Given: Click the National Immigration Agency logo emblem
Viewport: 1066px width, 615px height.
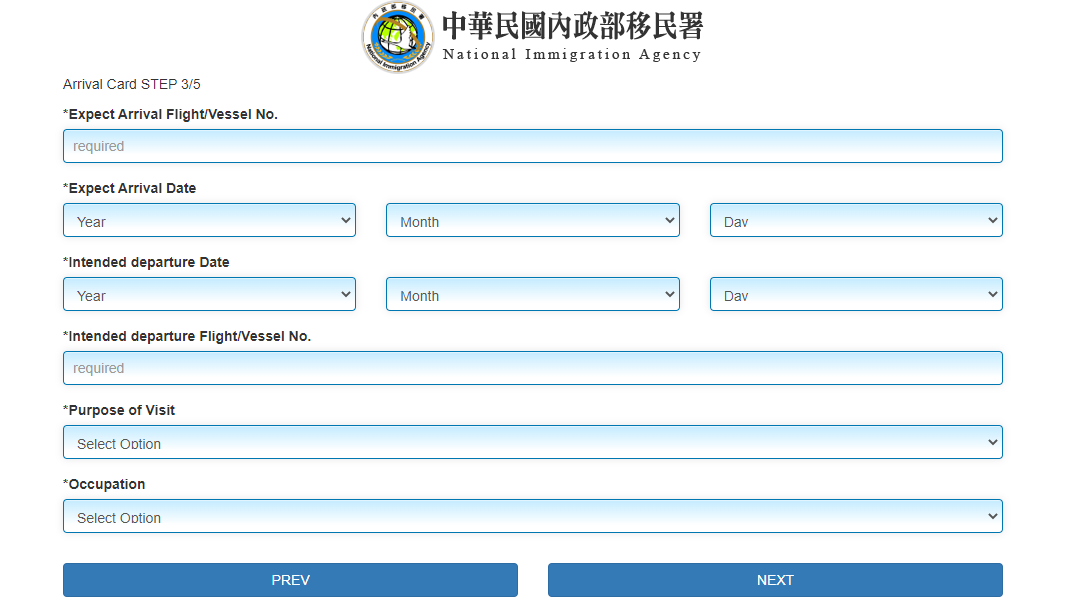Looking at the screenshot, I should [398, 38].
